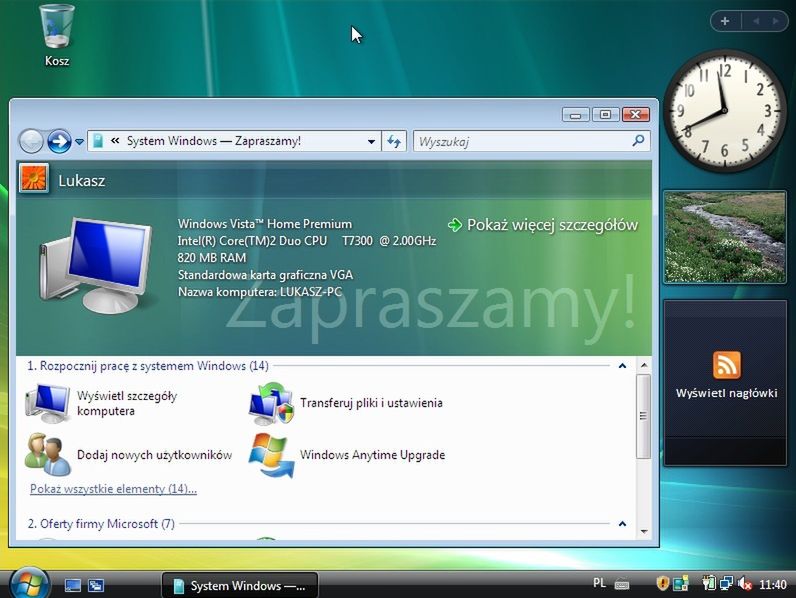This screenshot has width=796, height=598.
Task: Click the vertical scrollbar thumb
Action: click(644, 416)
